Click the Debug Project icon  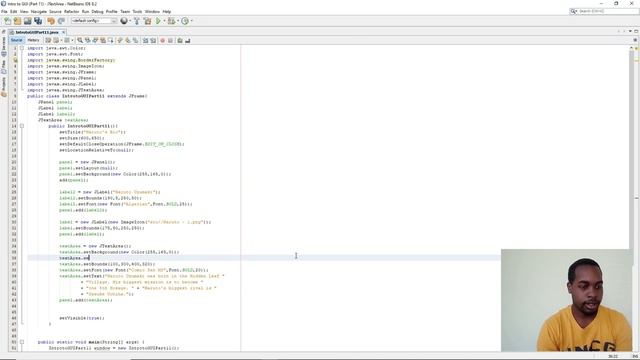pos(171,21)
